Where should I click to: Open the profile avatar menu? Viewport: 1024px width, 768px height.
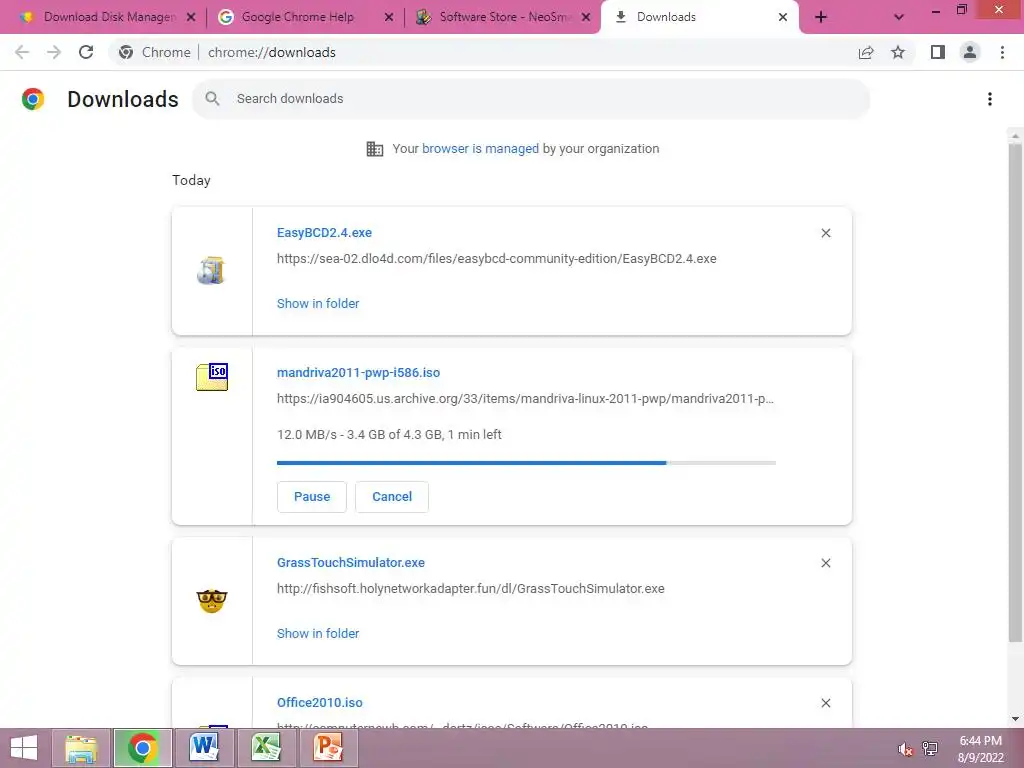[970, 52]
